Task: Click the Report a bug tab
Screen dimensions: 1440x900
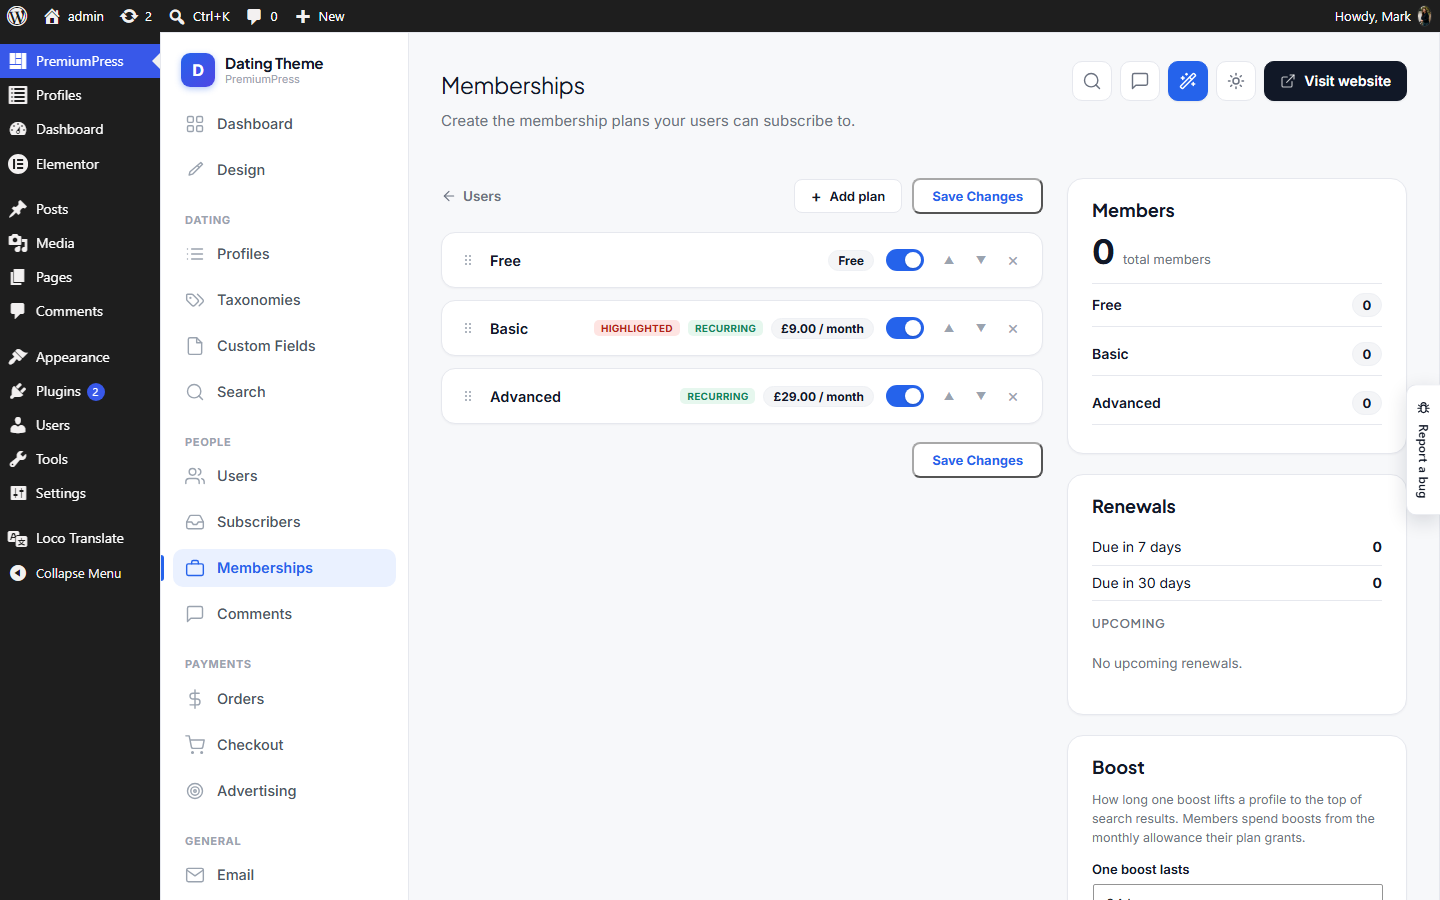Action: point(1423,450)
